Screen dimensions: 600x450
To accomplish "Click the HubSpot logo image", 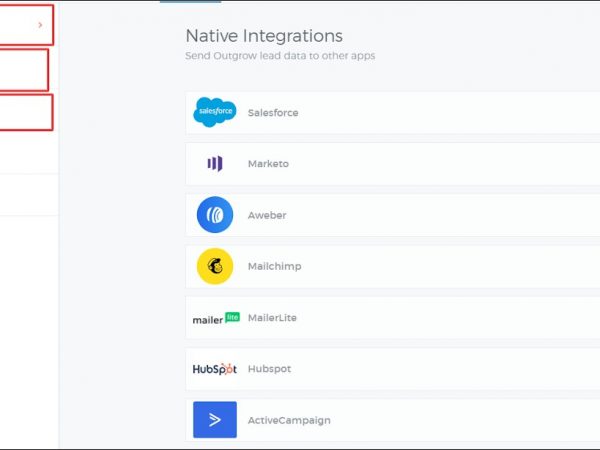I will coord(214,369).
